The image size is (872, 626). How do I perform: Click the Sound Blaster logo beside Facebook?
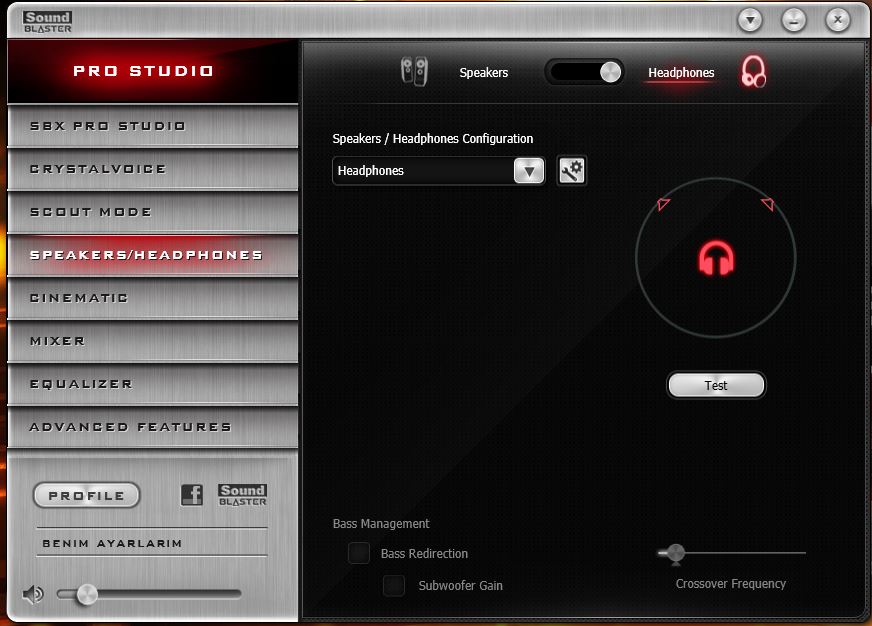(x=242, y=494)
